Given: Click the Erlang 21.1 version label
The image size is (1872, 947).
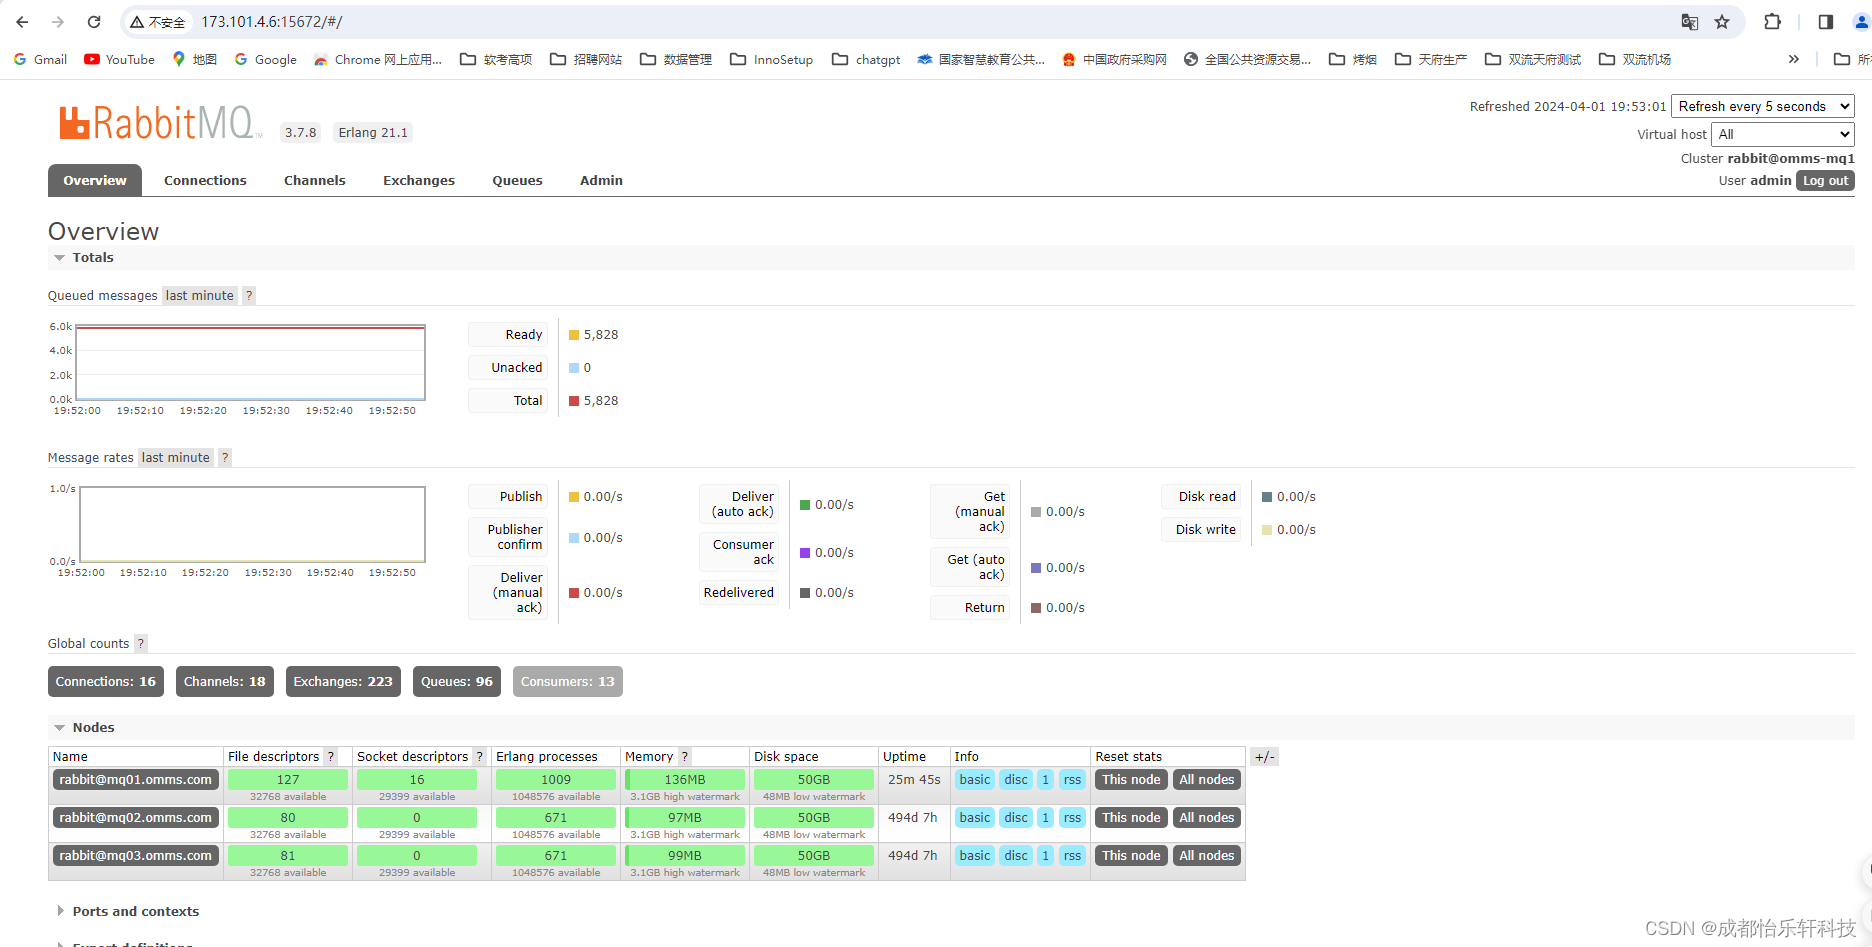Looking at the screenshot, I should pos(373,132).
